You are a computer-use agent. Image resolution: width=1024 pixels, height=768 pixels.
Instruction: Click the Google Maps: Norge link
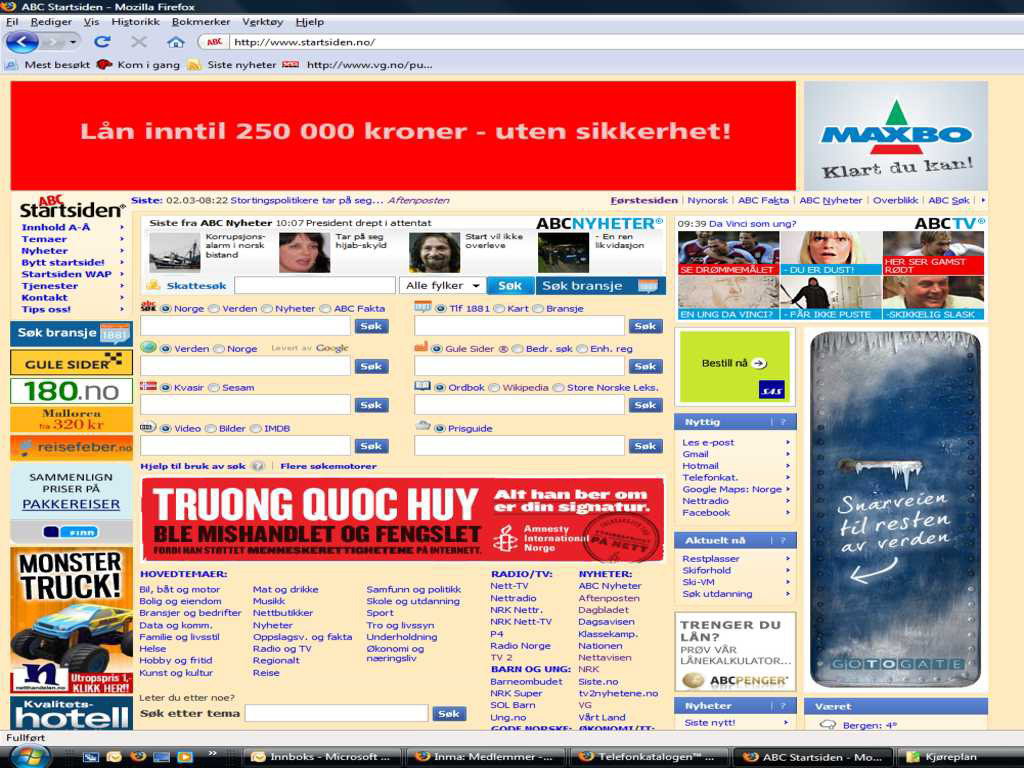[x=732, y=489]
